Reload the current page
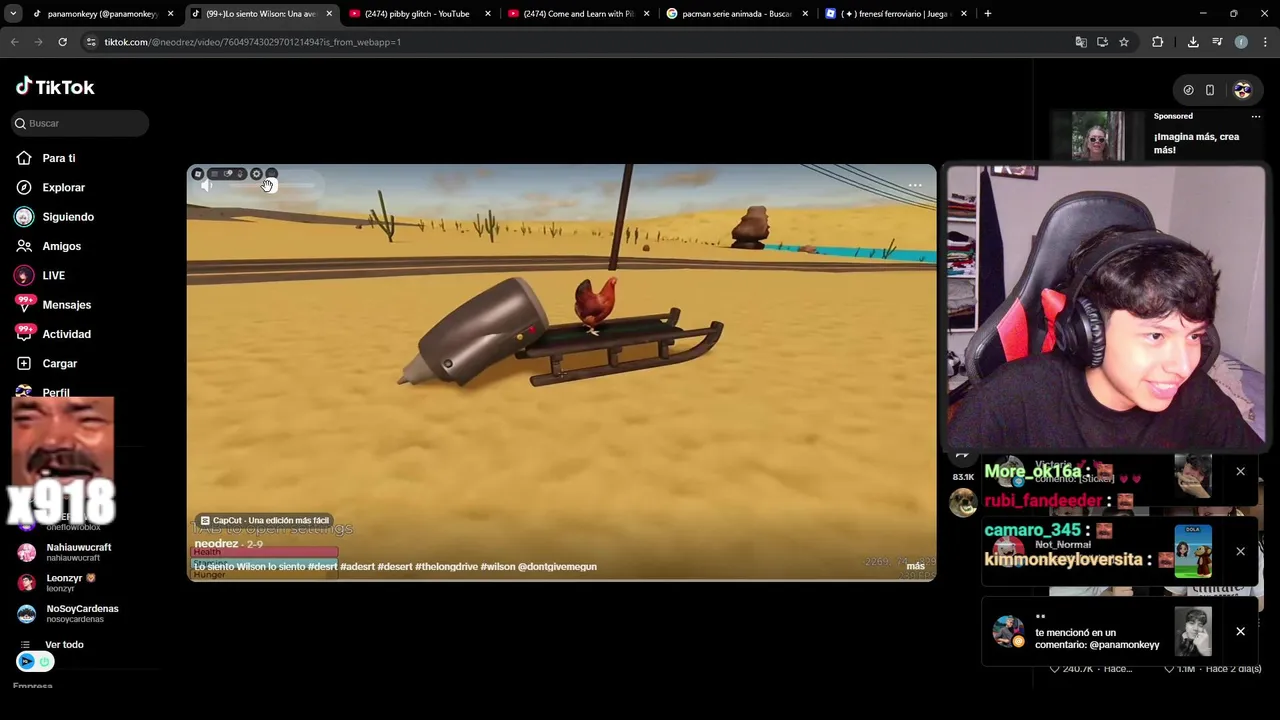 tap(62, 42)
